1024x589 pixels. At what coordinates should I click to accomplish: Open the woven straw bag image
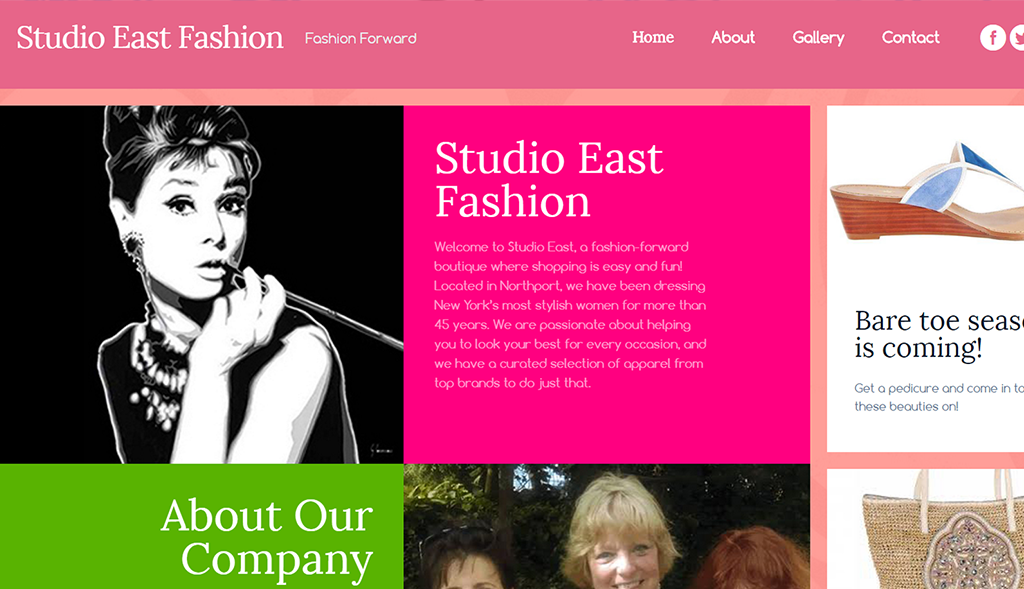point(942,530)
